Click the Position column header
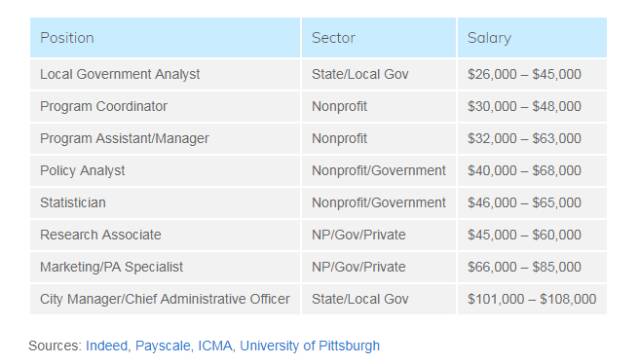Viewport: 640px width, 364px height. pos(165,38)
